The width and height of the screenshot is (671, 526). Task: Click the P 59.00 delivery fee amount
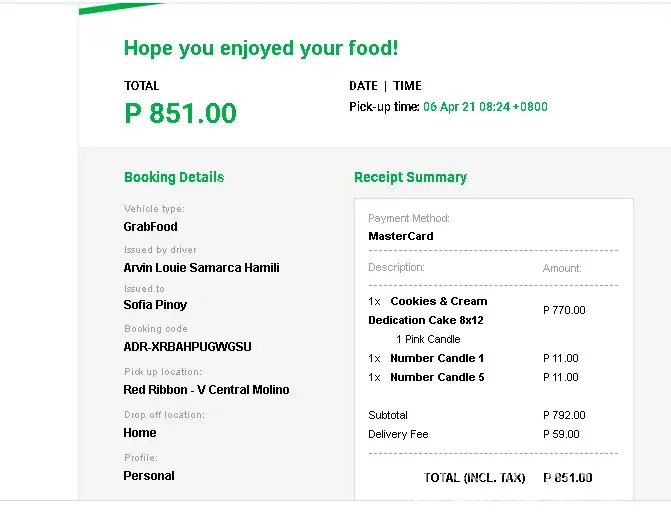pos(561,434)
